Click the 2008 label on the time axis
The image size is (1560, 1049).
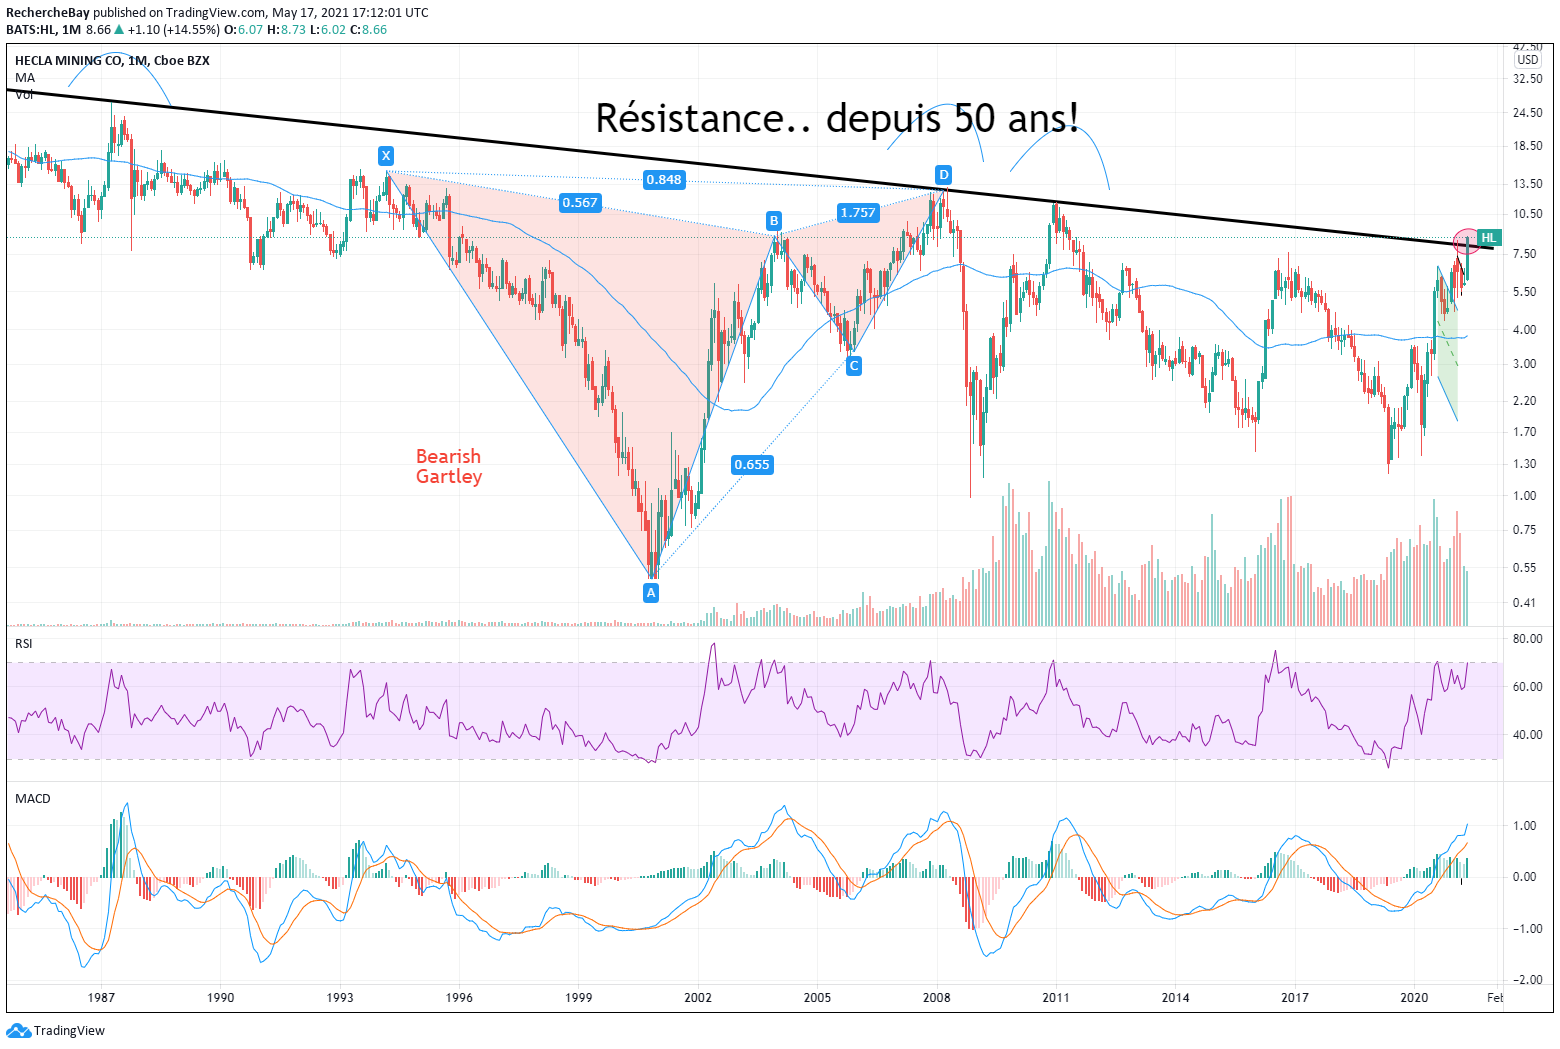[937, 998]
